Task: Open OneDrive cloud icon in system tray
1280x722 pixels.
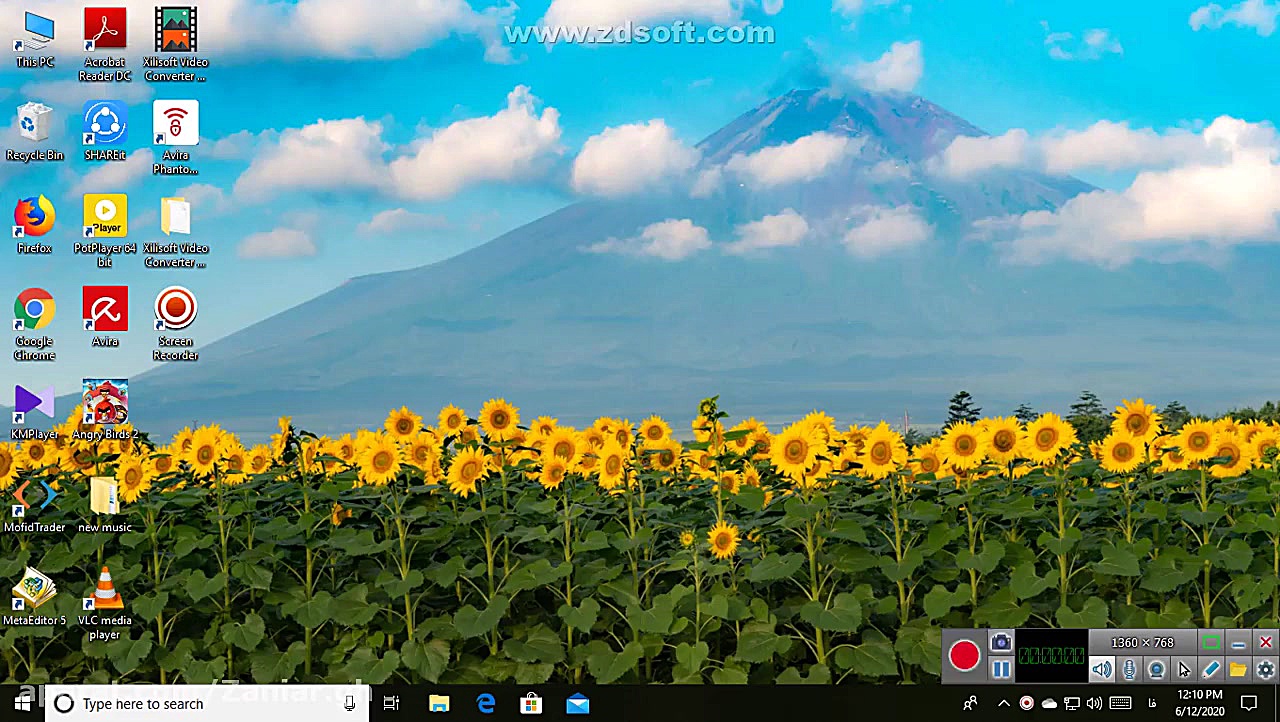Action: (x=1049, y=704)
